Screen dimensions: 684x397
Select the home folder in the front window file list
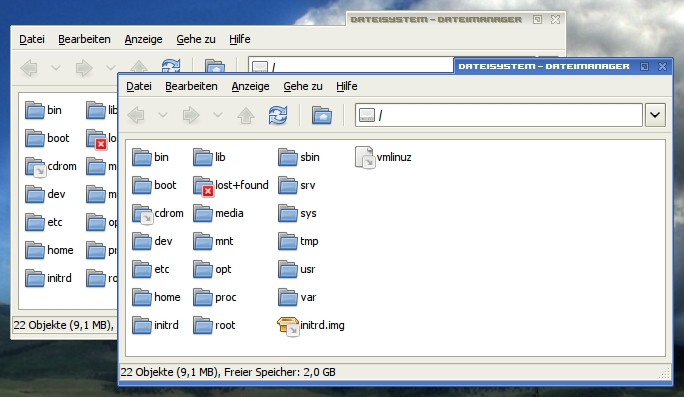tap(156, 297)
